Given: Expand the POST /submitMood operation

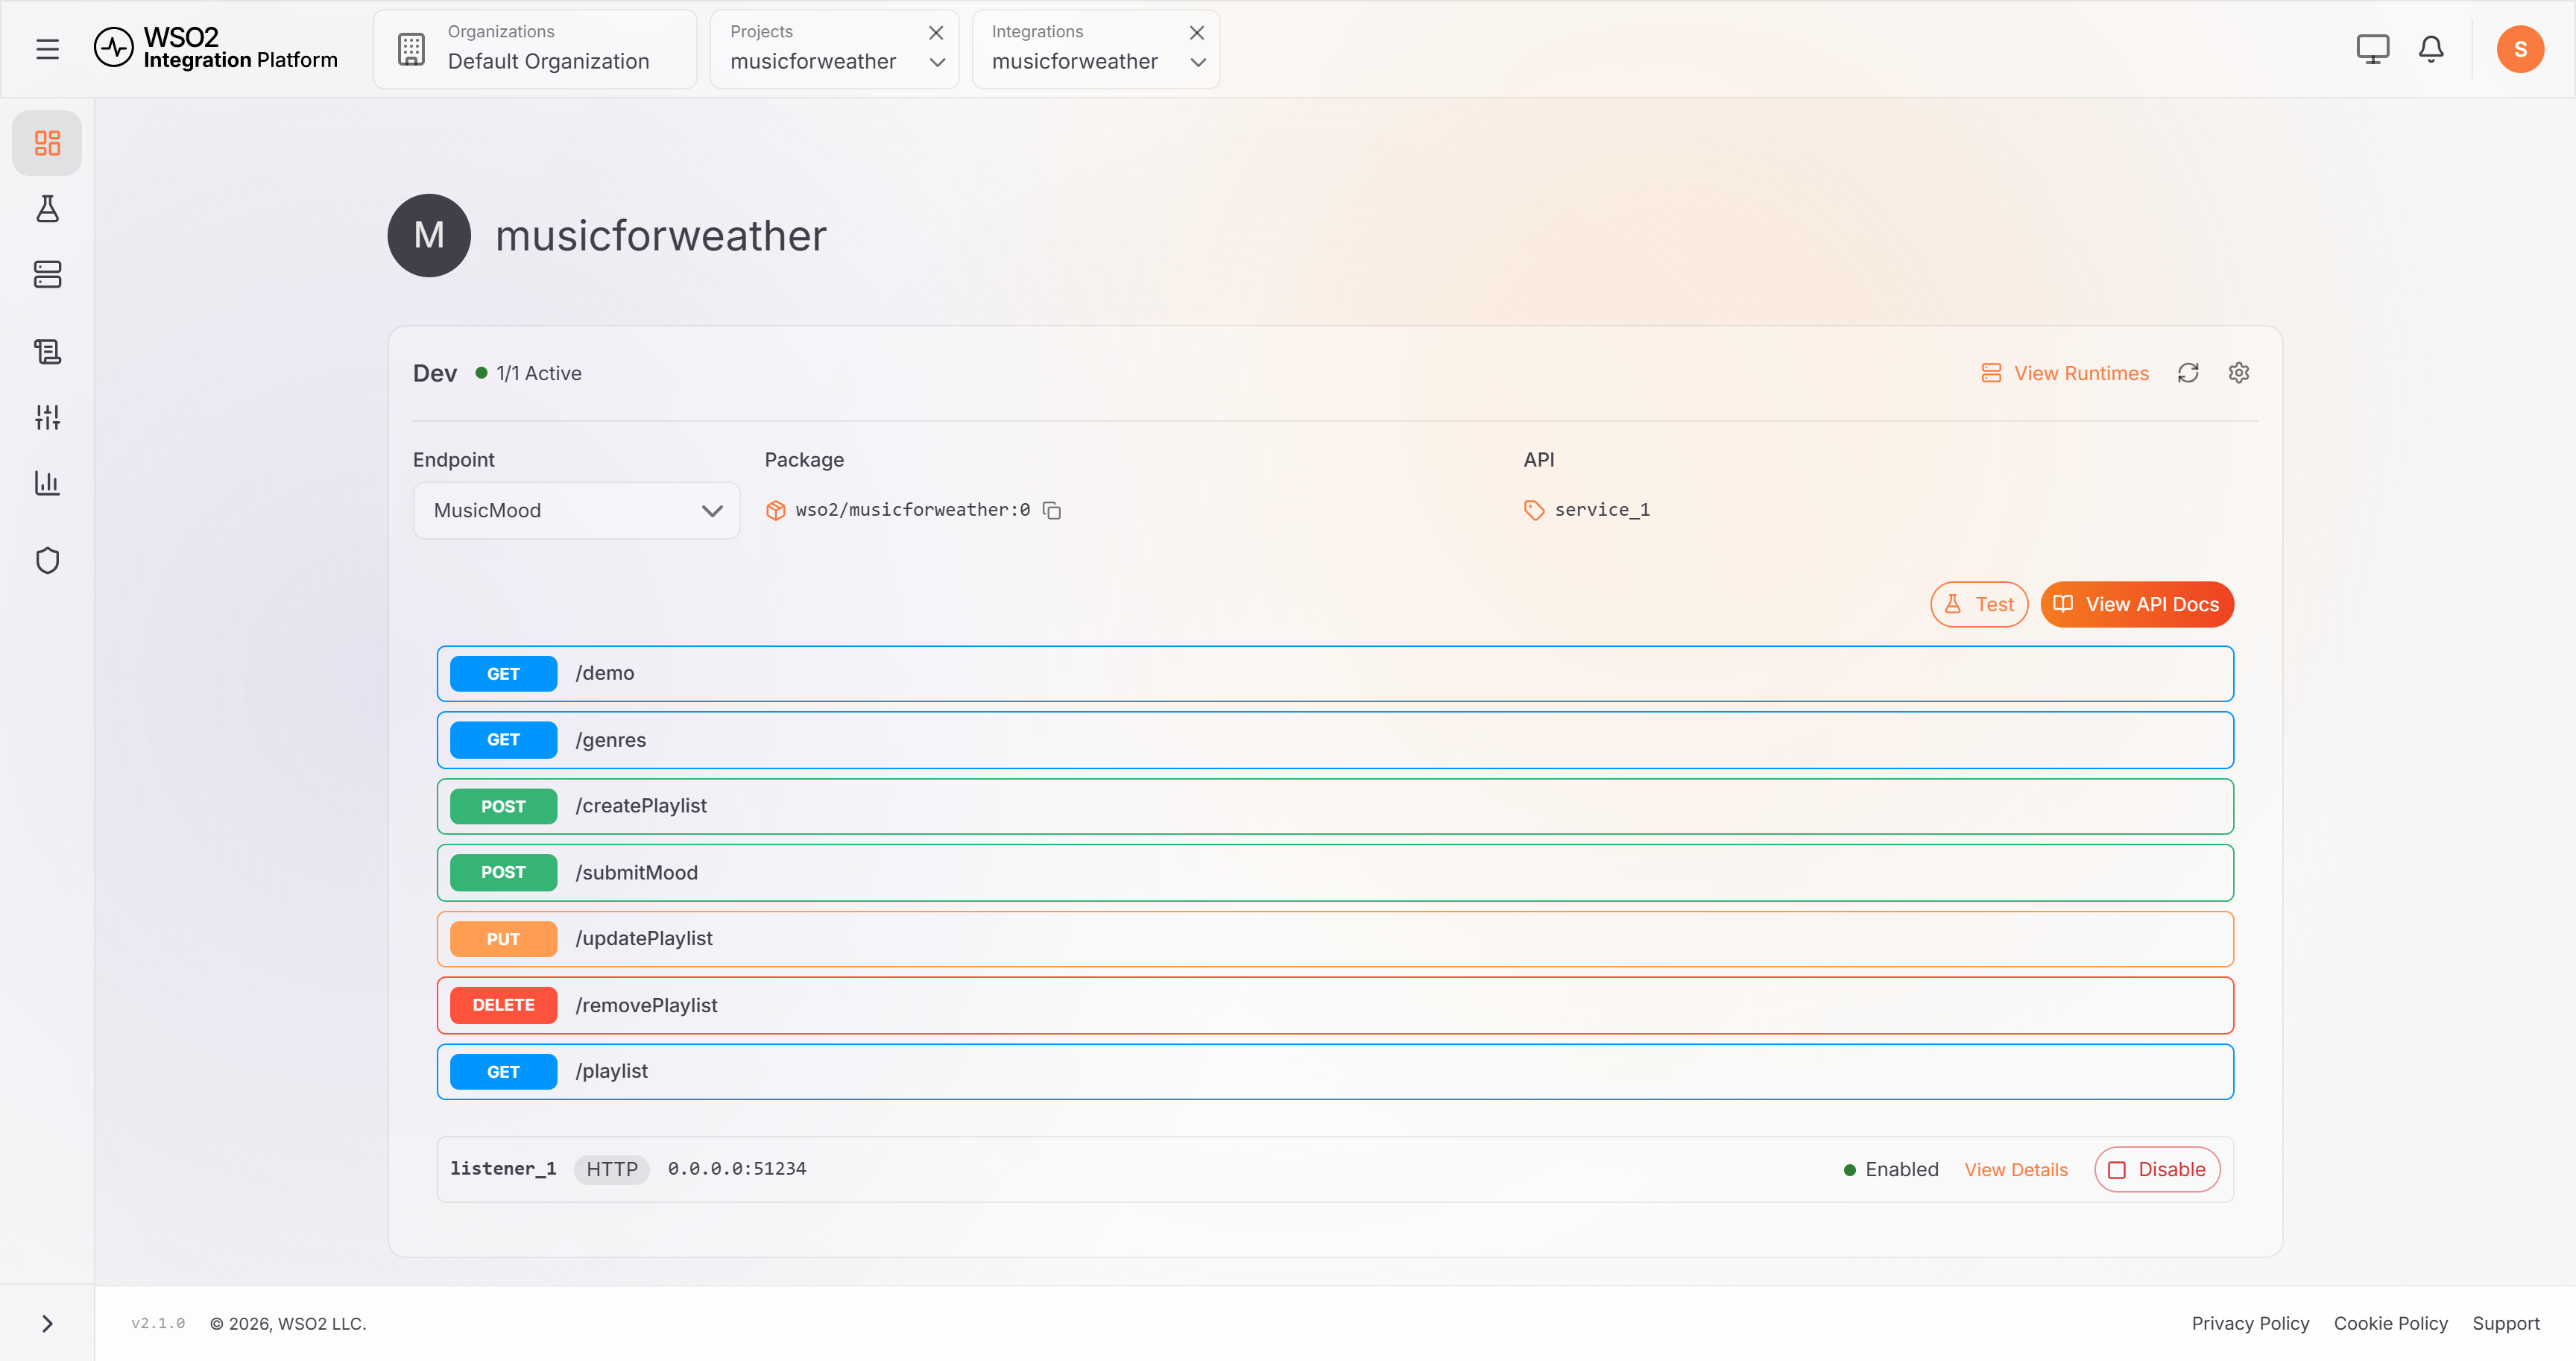Looking at the screenshot, I should tap(1335, 872).
